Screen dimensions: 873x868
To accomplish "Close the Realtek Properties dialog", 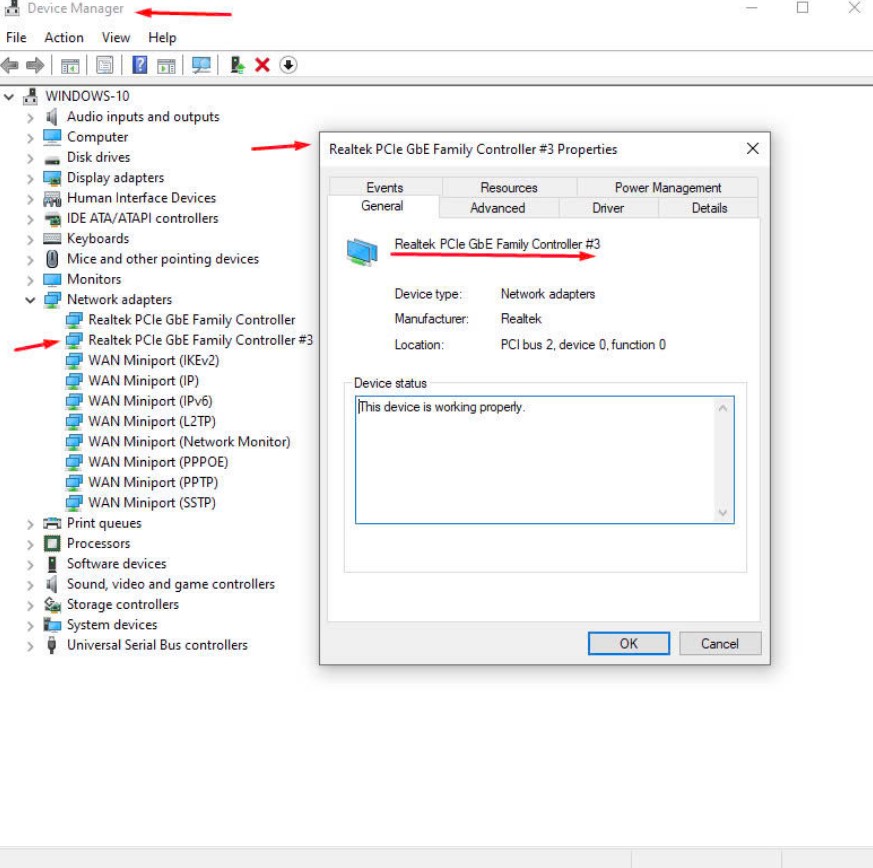I will click(x=752, y=149).
